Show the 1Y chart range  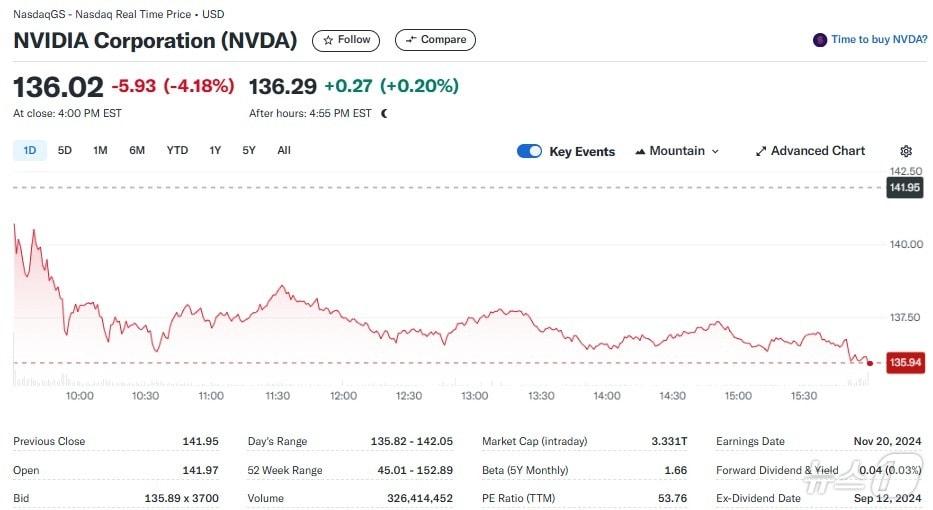pos(215,151)
